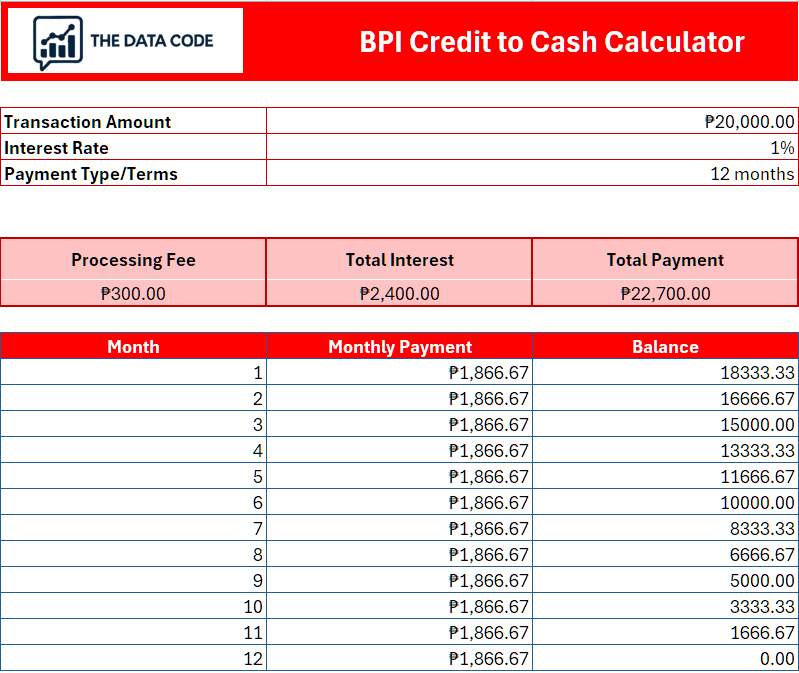This screenshot has height=673, width=799.
Task: Click The Data Code chart logo icon
Action: [x=57, y=42]
